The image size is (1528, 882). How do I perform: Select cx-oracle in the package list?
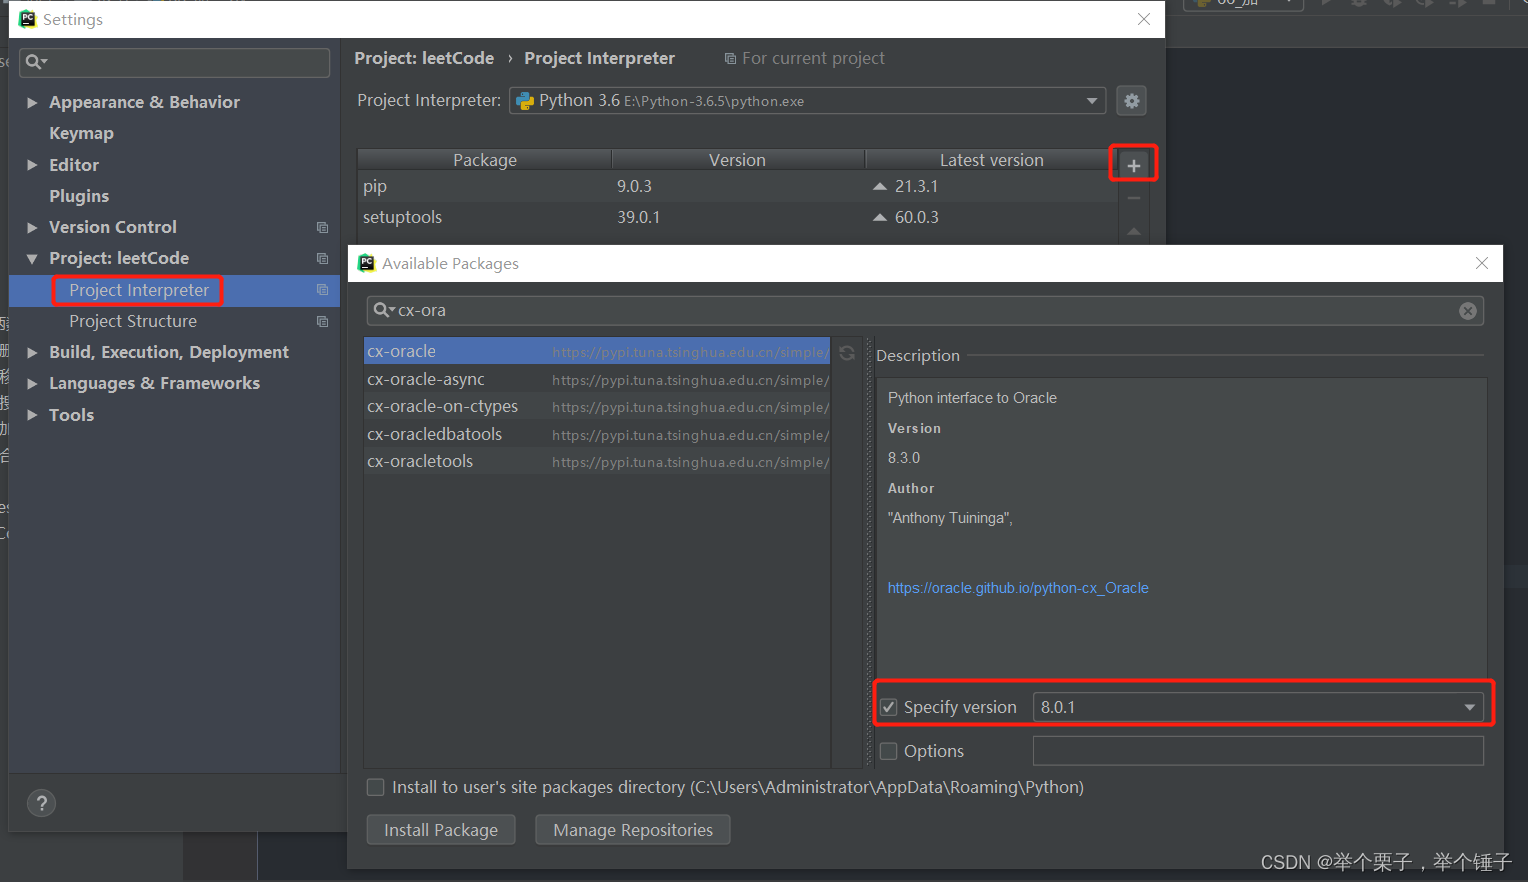[597, 351]
